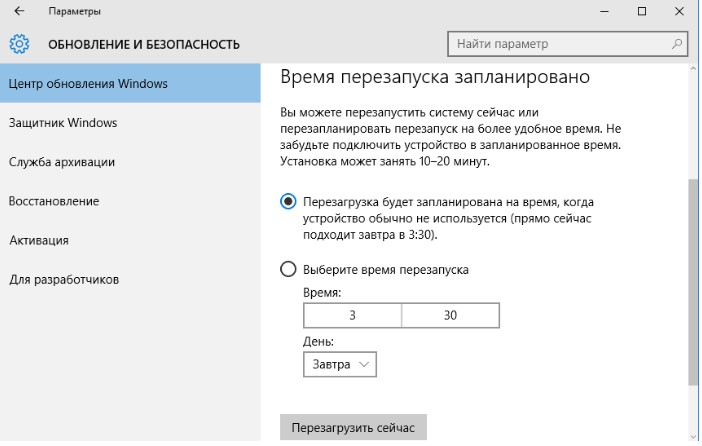Image resolution: width=702 pixels, height=446 pixels.
Task: Open Активация section
Action: pyautogui.click(x=130, y=240)
